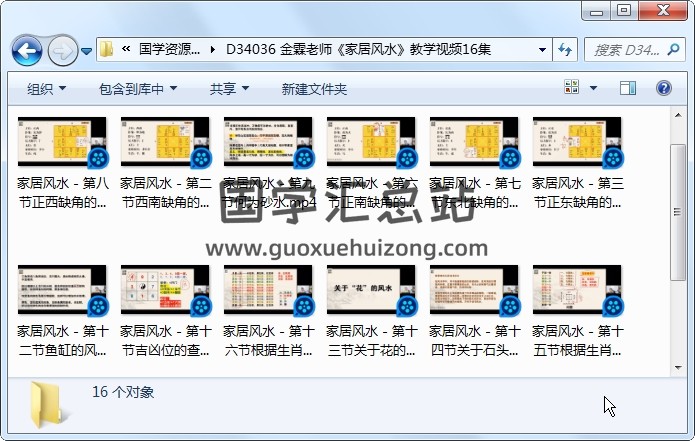The width and height of the screenshot is (695, 441).
Task: Click the Forward navigation arrow
Action: tap(62, 51)
